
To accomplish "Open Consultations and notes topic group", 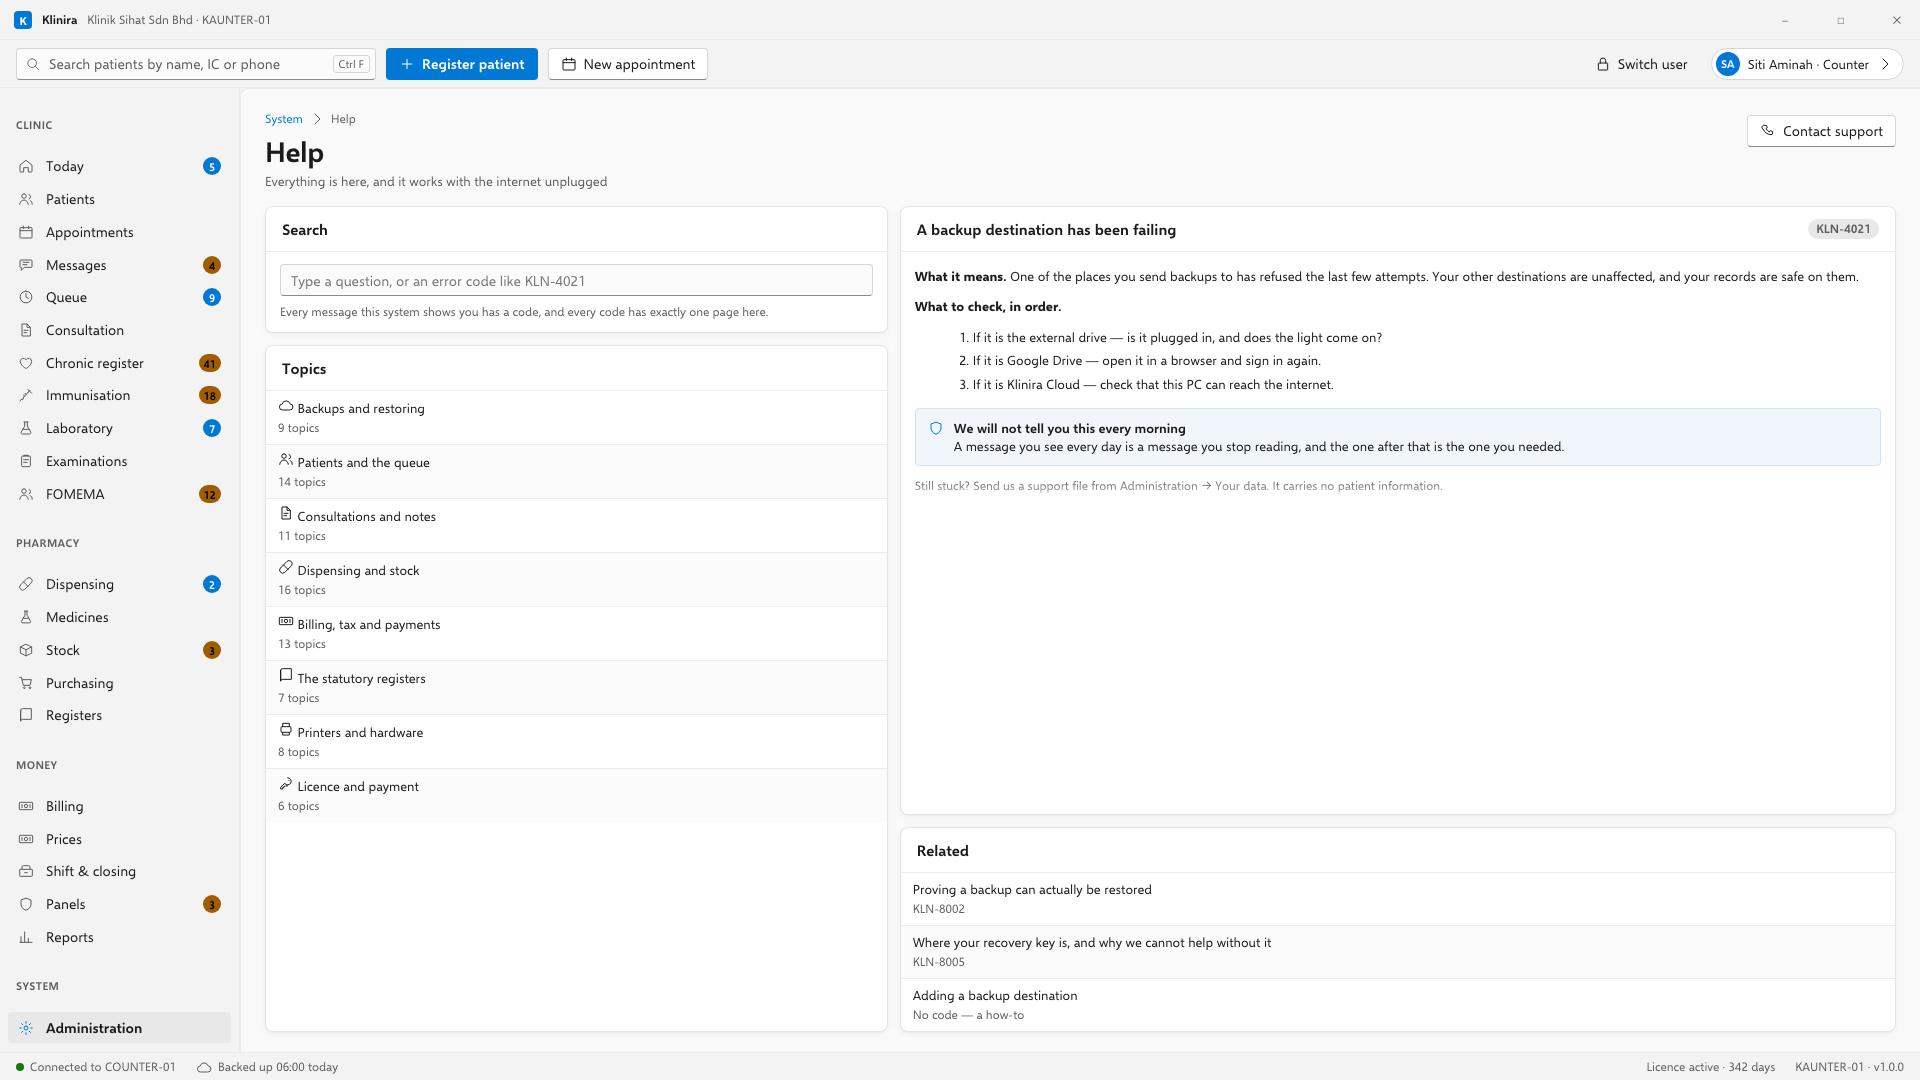I will click(x=576, y=525).
